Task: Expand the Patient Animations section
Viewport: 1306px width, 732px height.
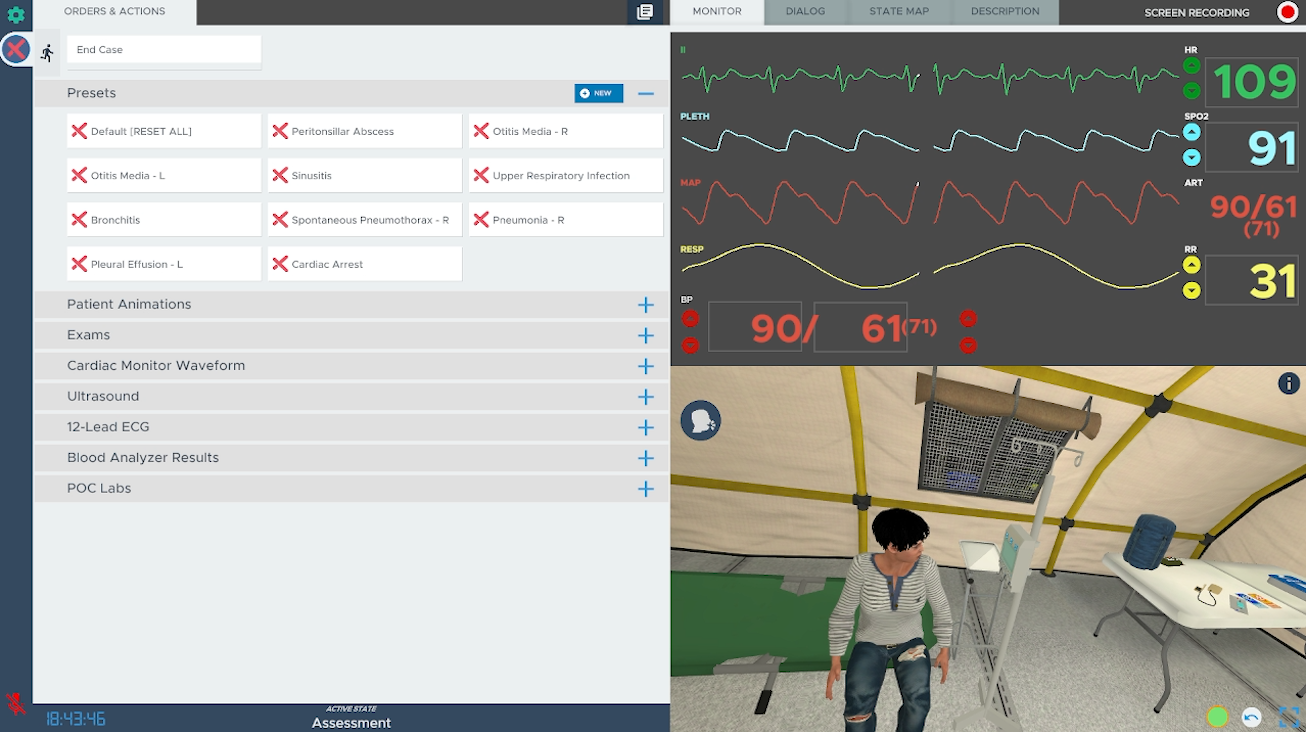Action: [x=646, y=305]
